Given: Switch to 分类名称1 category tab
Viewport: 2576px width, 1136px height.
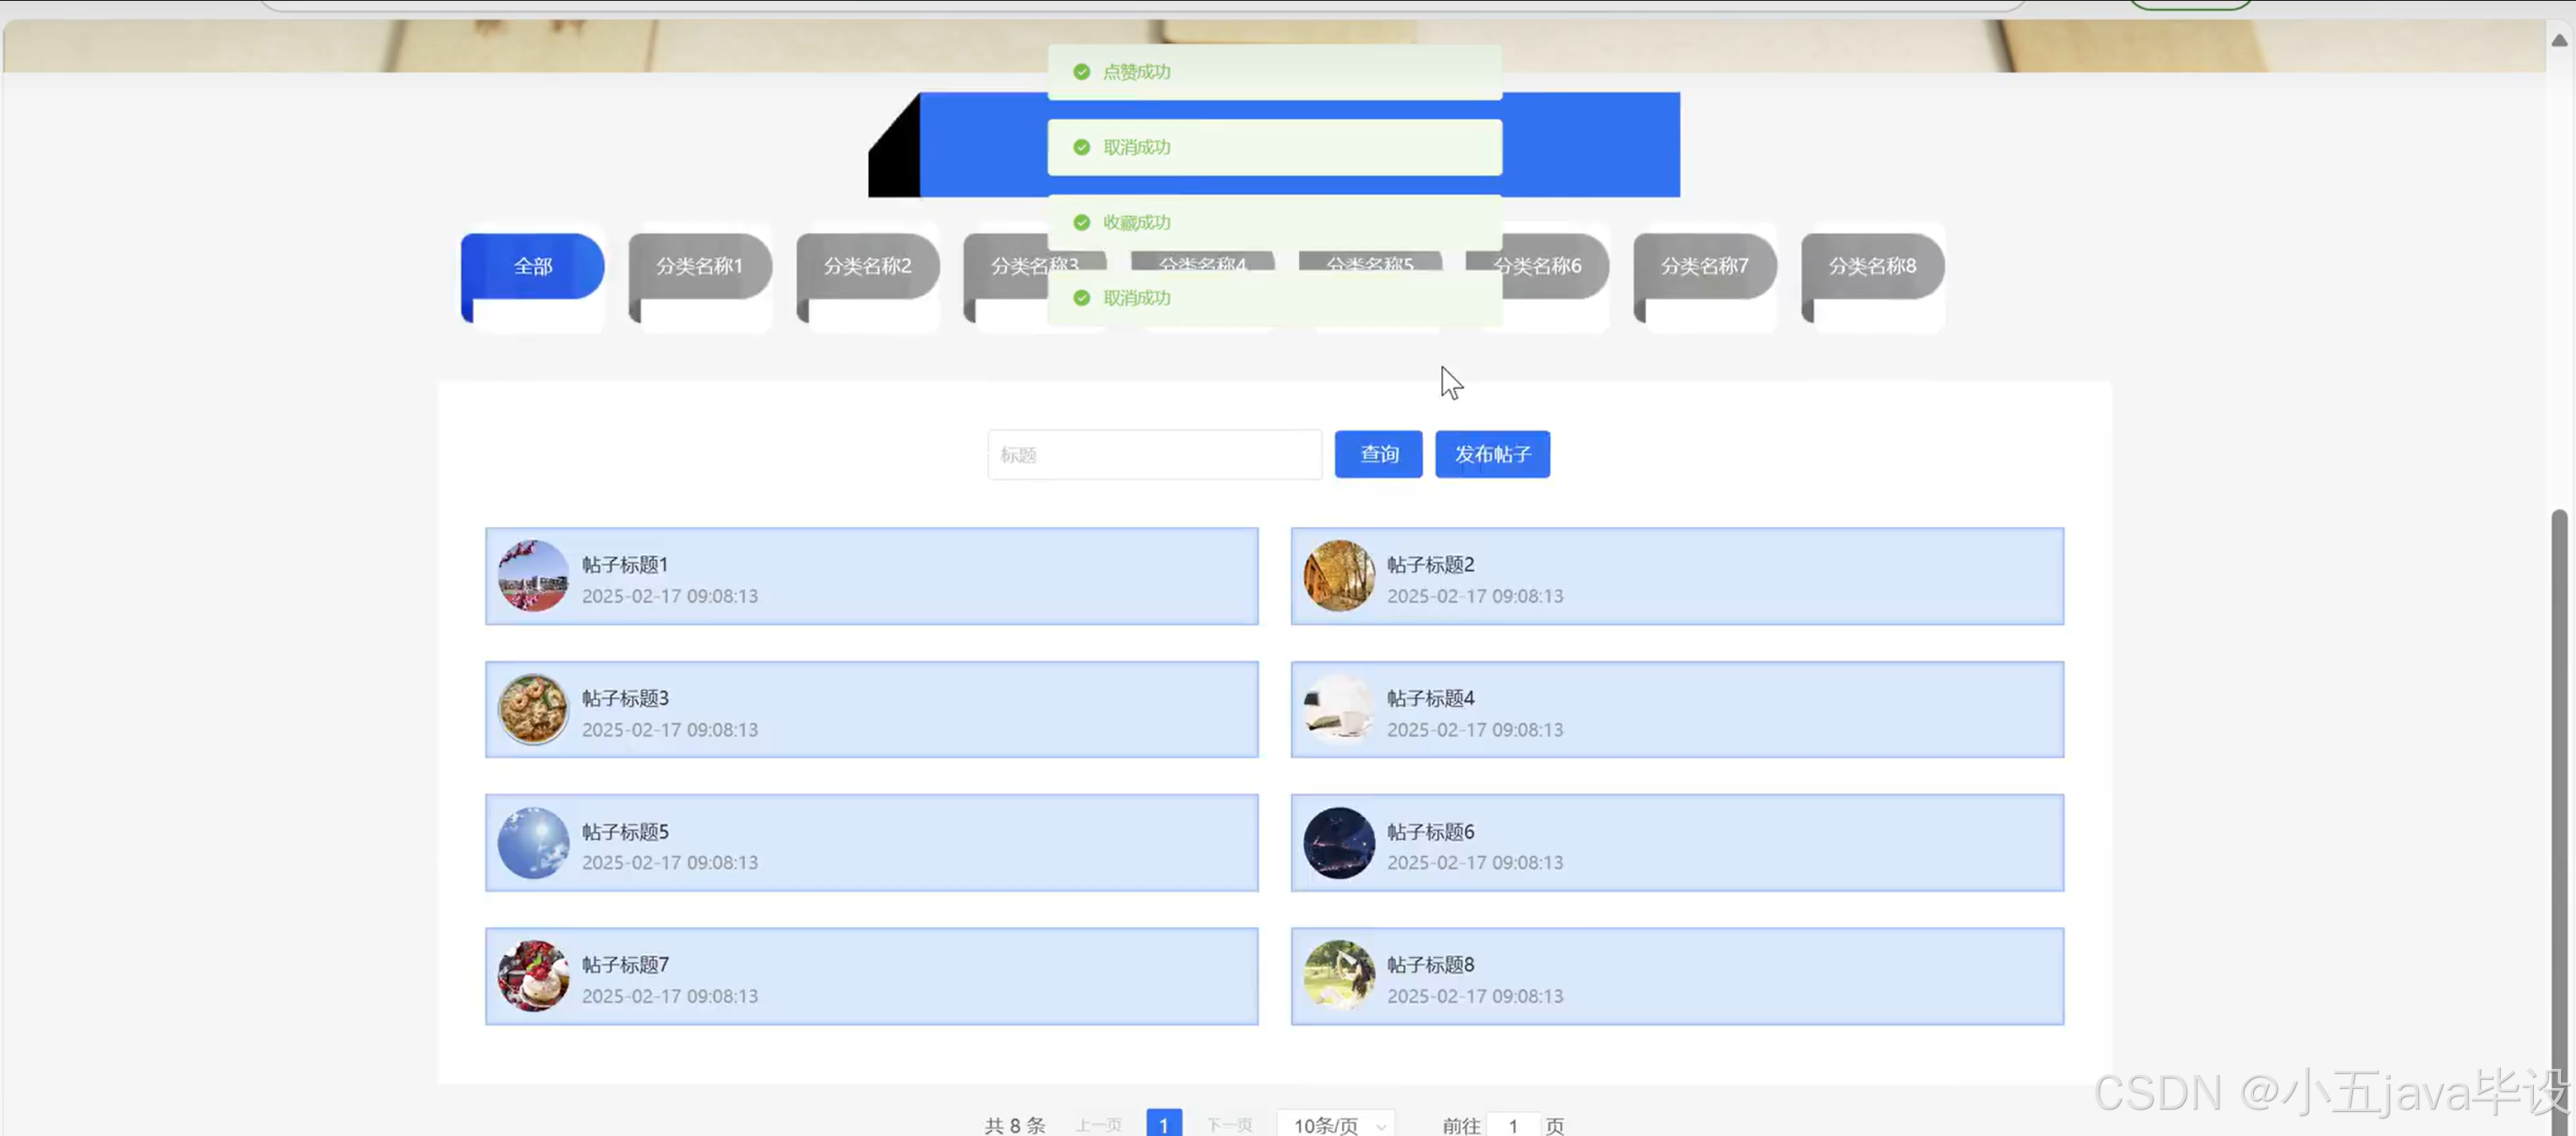Looking at the screenshot, I should click(700, 266).
